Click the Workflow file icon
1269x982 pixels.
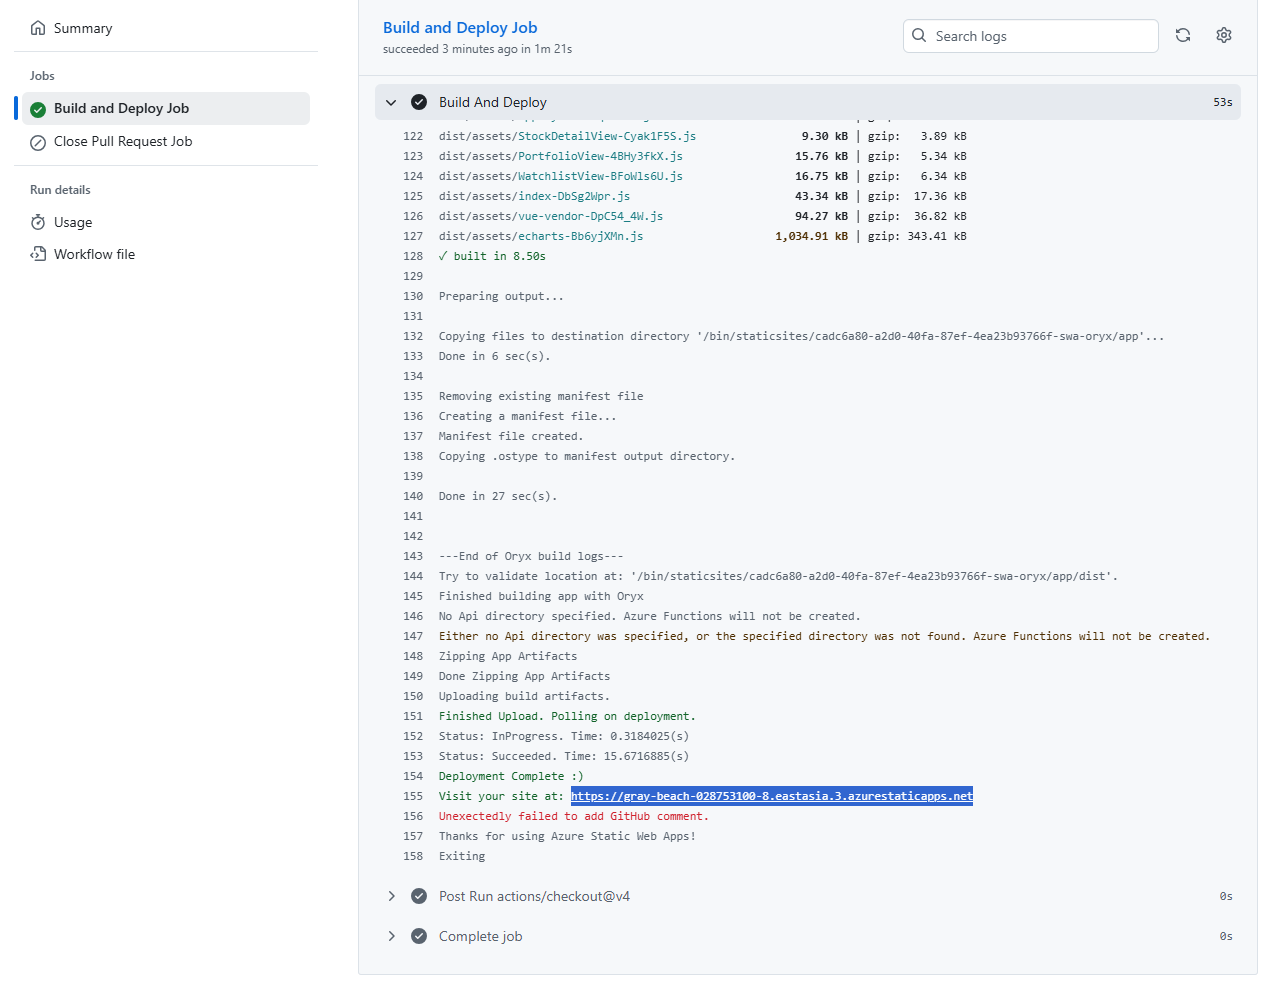[38, 254]
